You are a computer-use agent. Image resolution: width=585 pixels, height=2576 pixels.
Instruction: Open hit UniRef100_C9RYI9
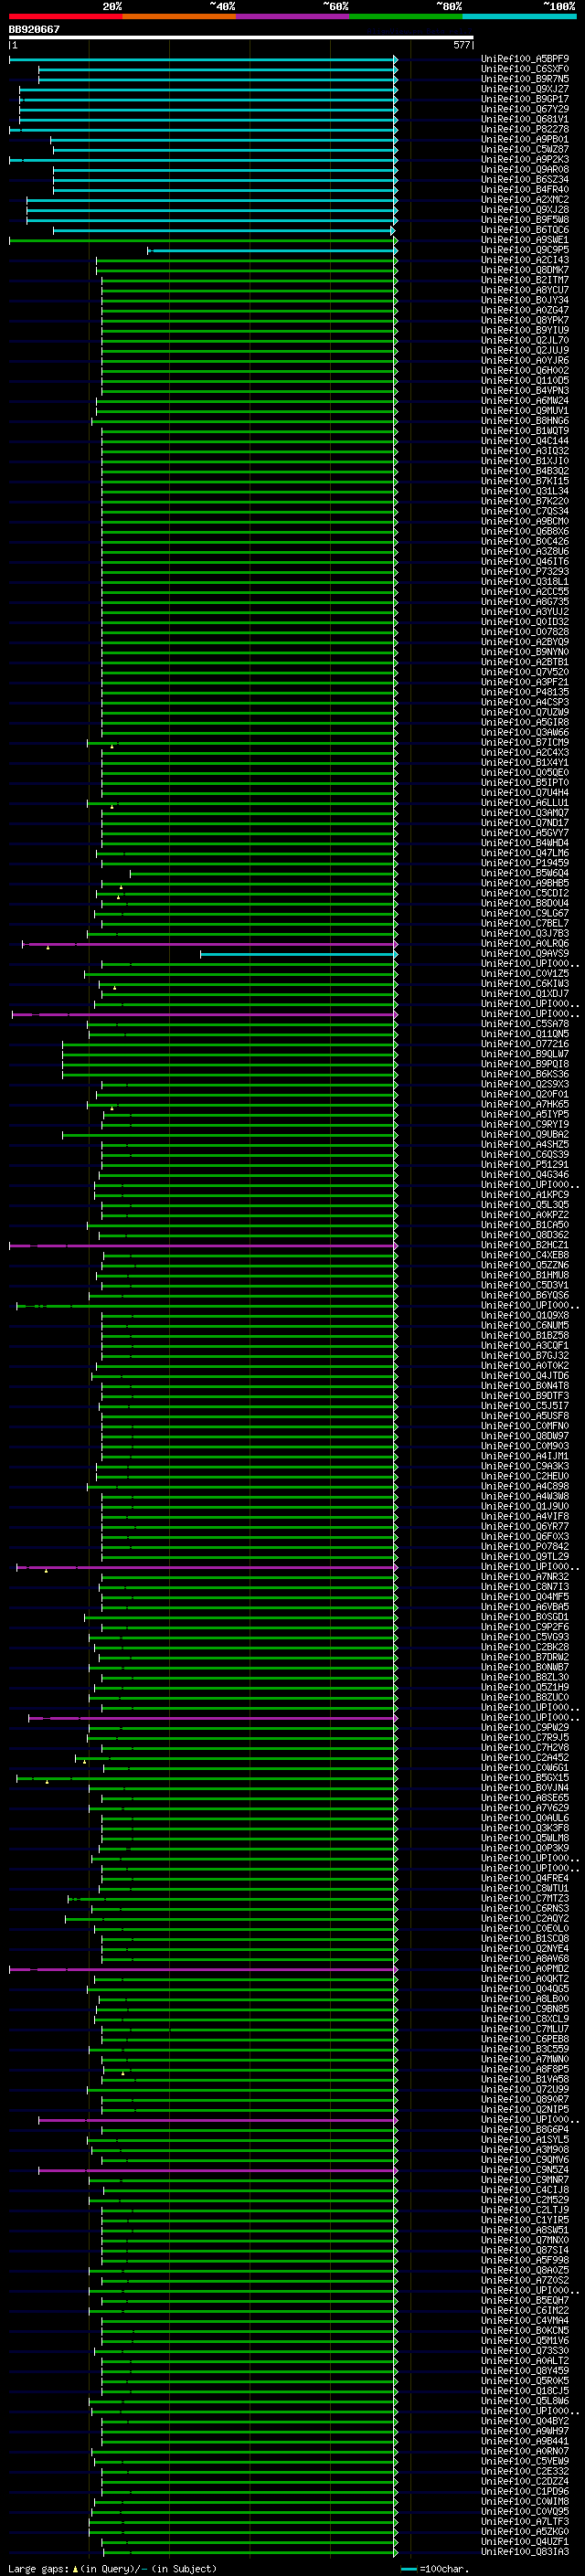coord(525,1124)
